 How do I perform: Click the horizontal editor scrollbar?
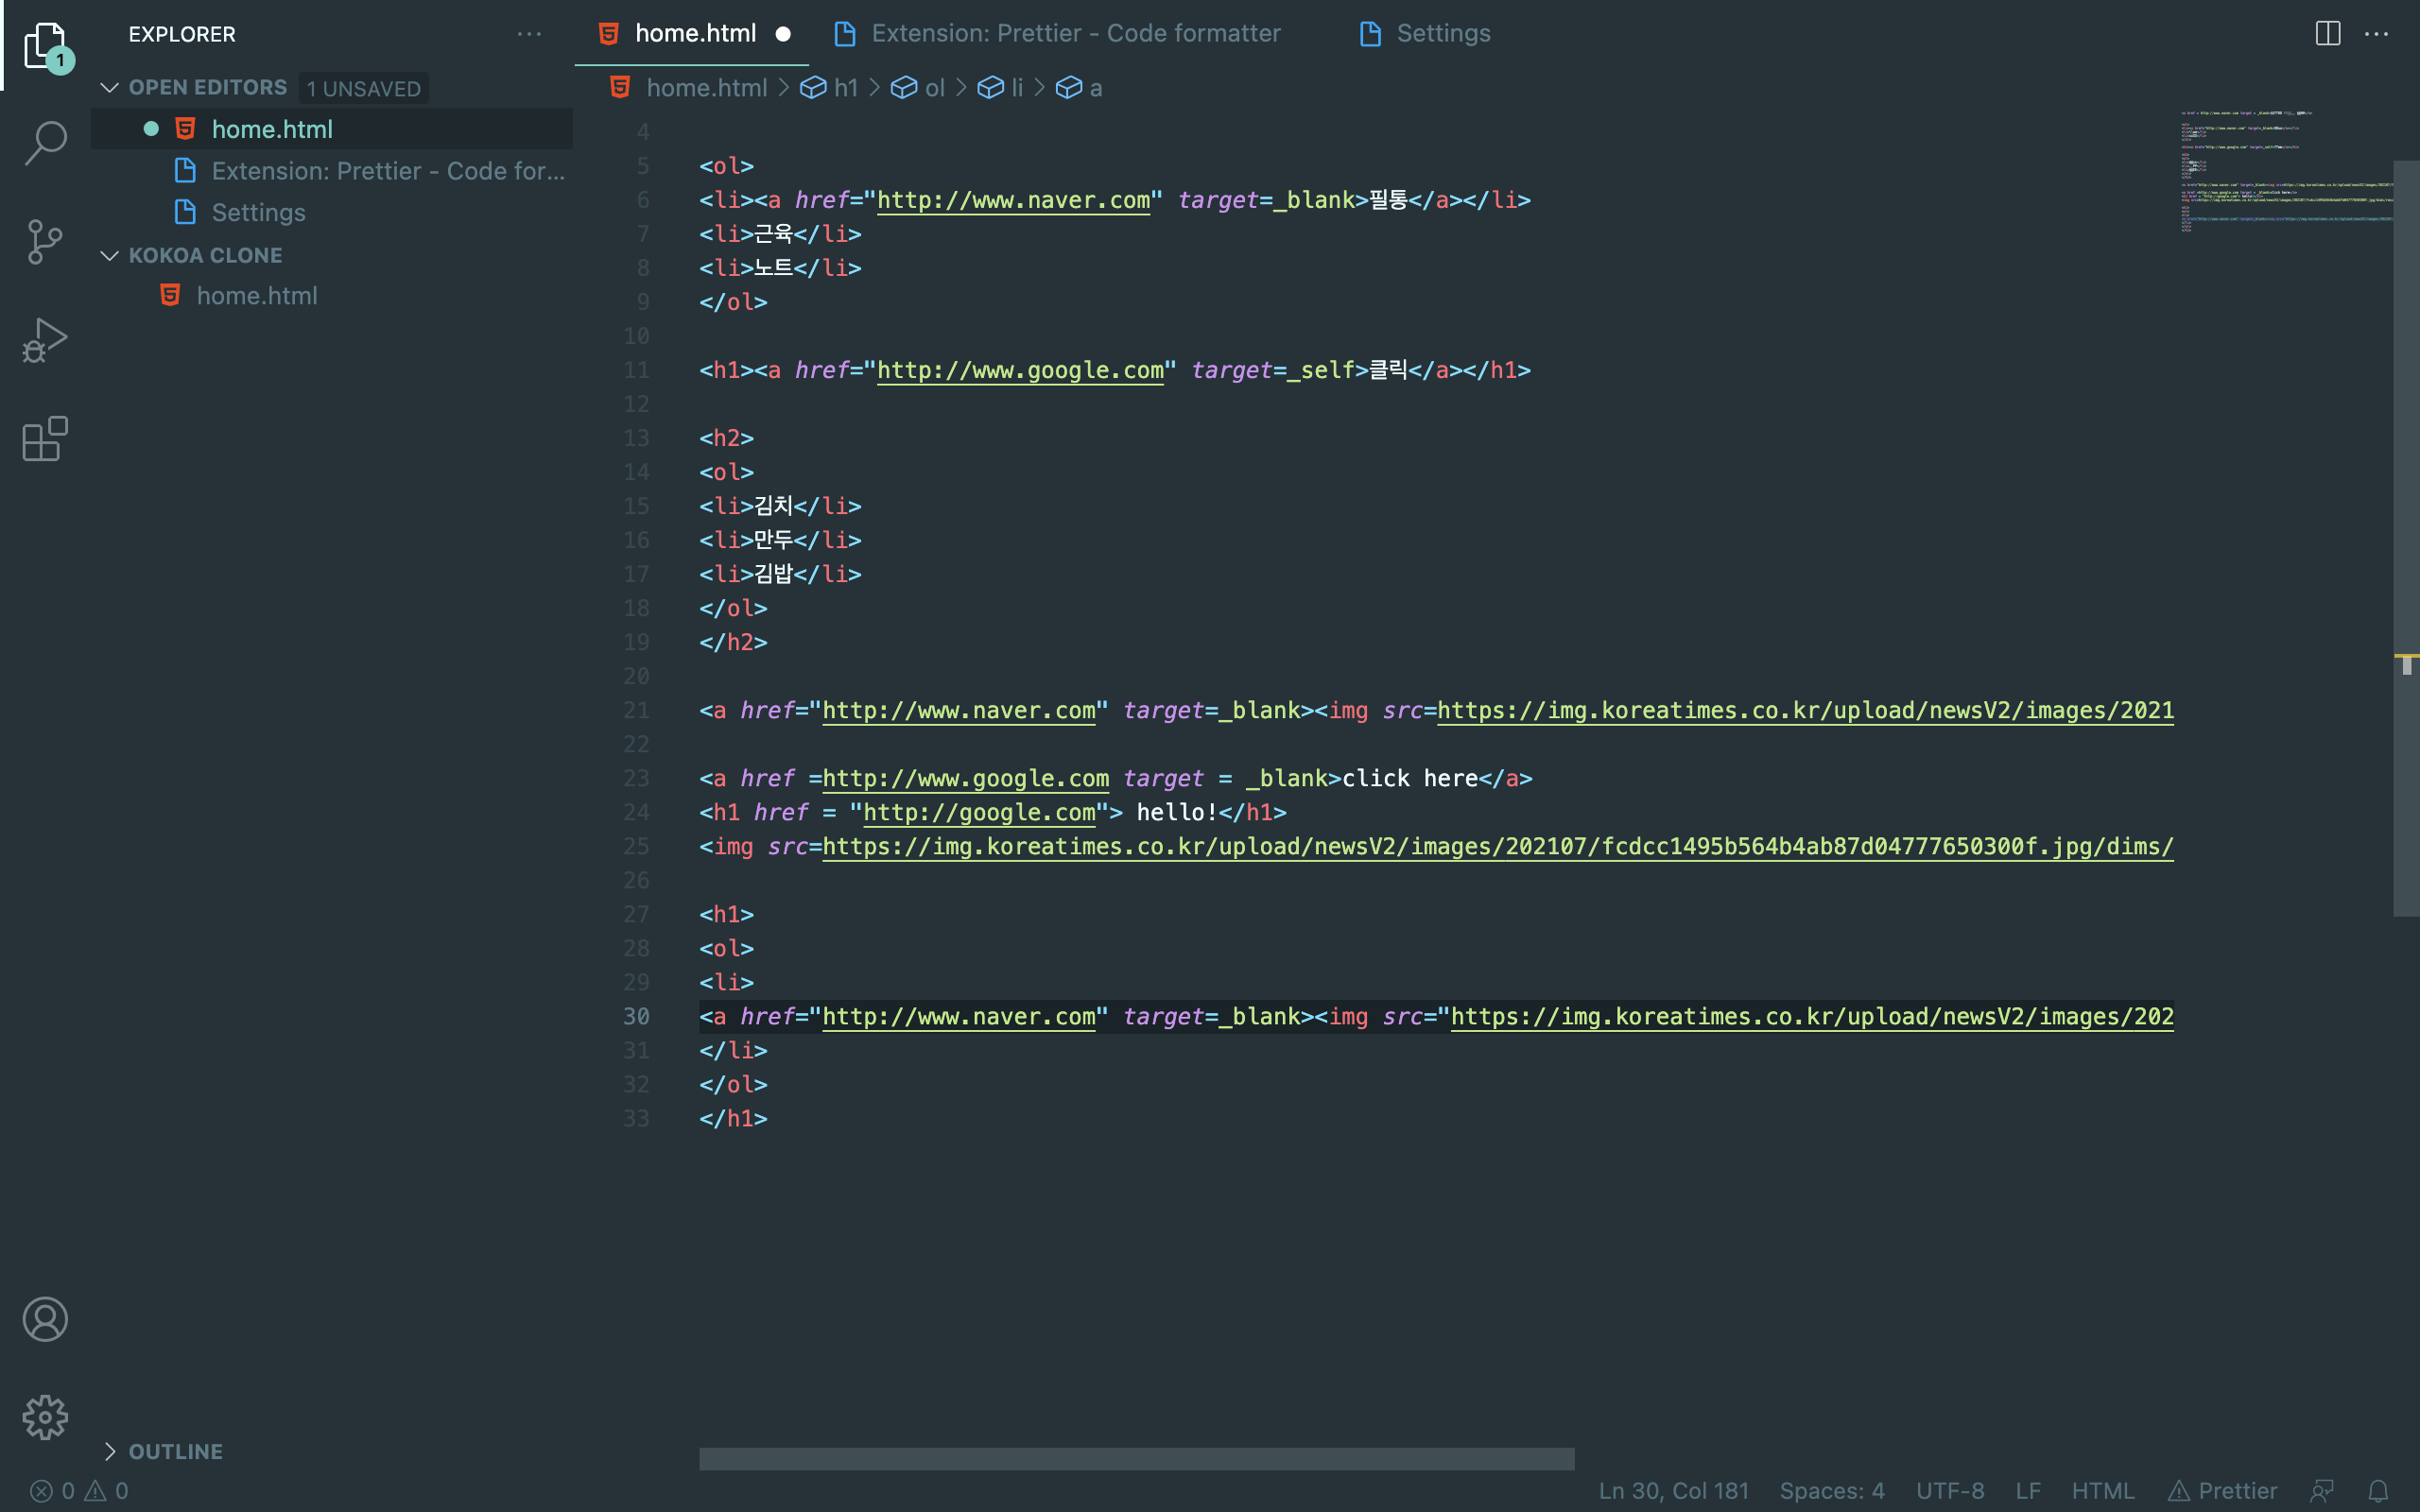[x=1136, y=1459]
